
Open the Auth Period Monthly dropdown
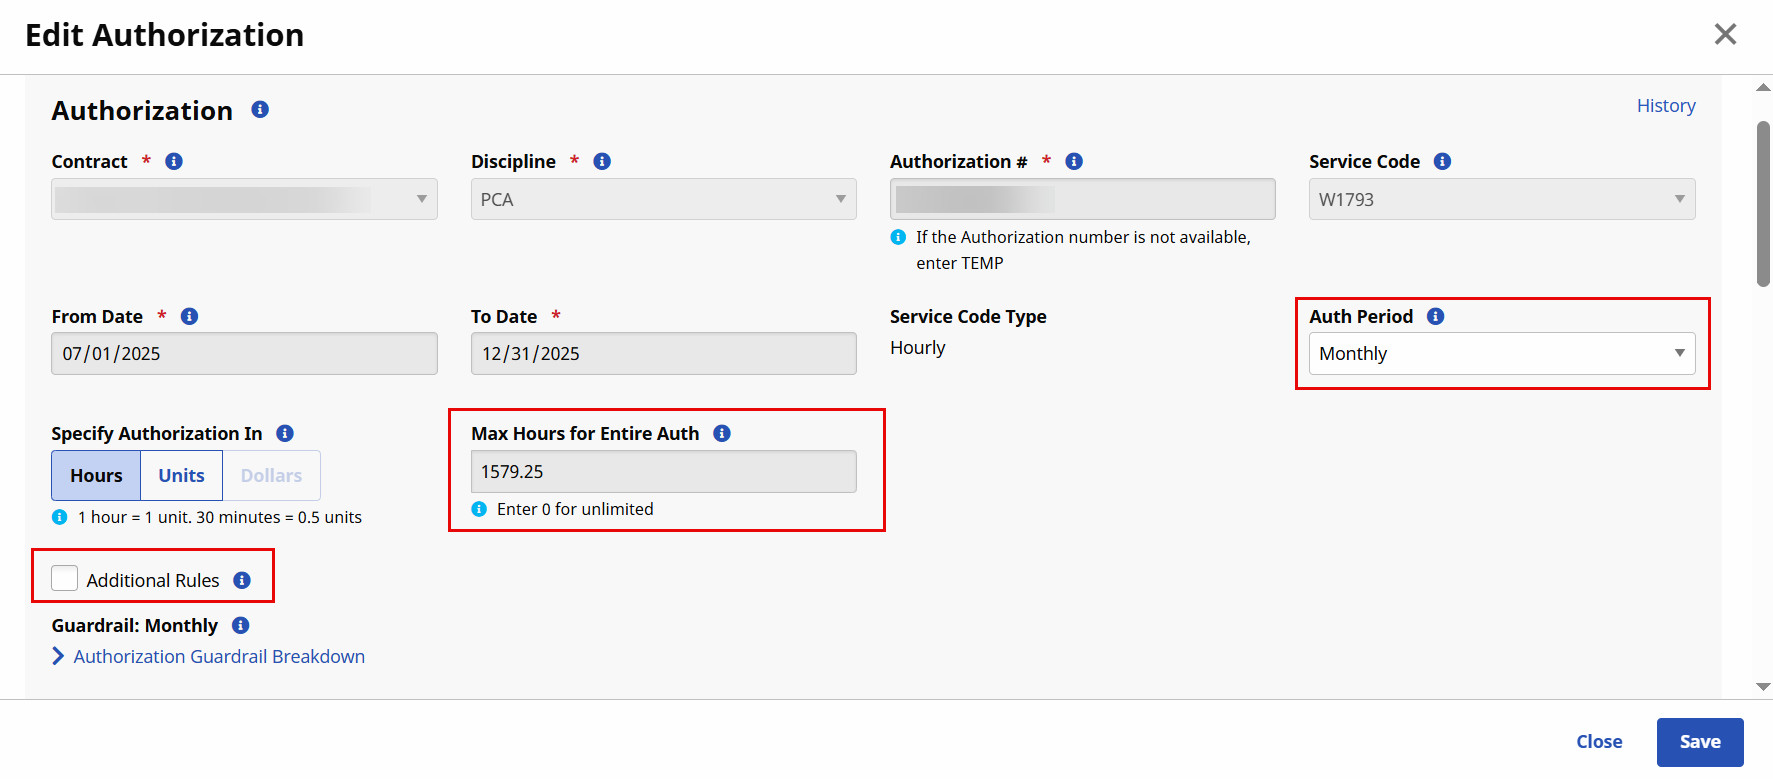[1501, 353]
